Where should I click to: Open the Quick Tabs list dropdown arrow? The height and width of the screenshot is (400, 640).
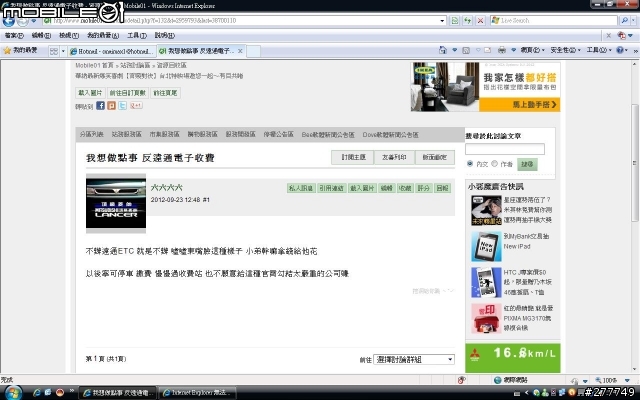coord(63,51)
